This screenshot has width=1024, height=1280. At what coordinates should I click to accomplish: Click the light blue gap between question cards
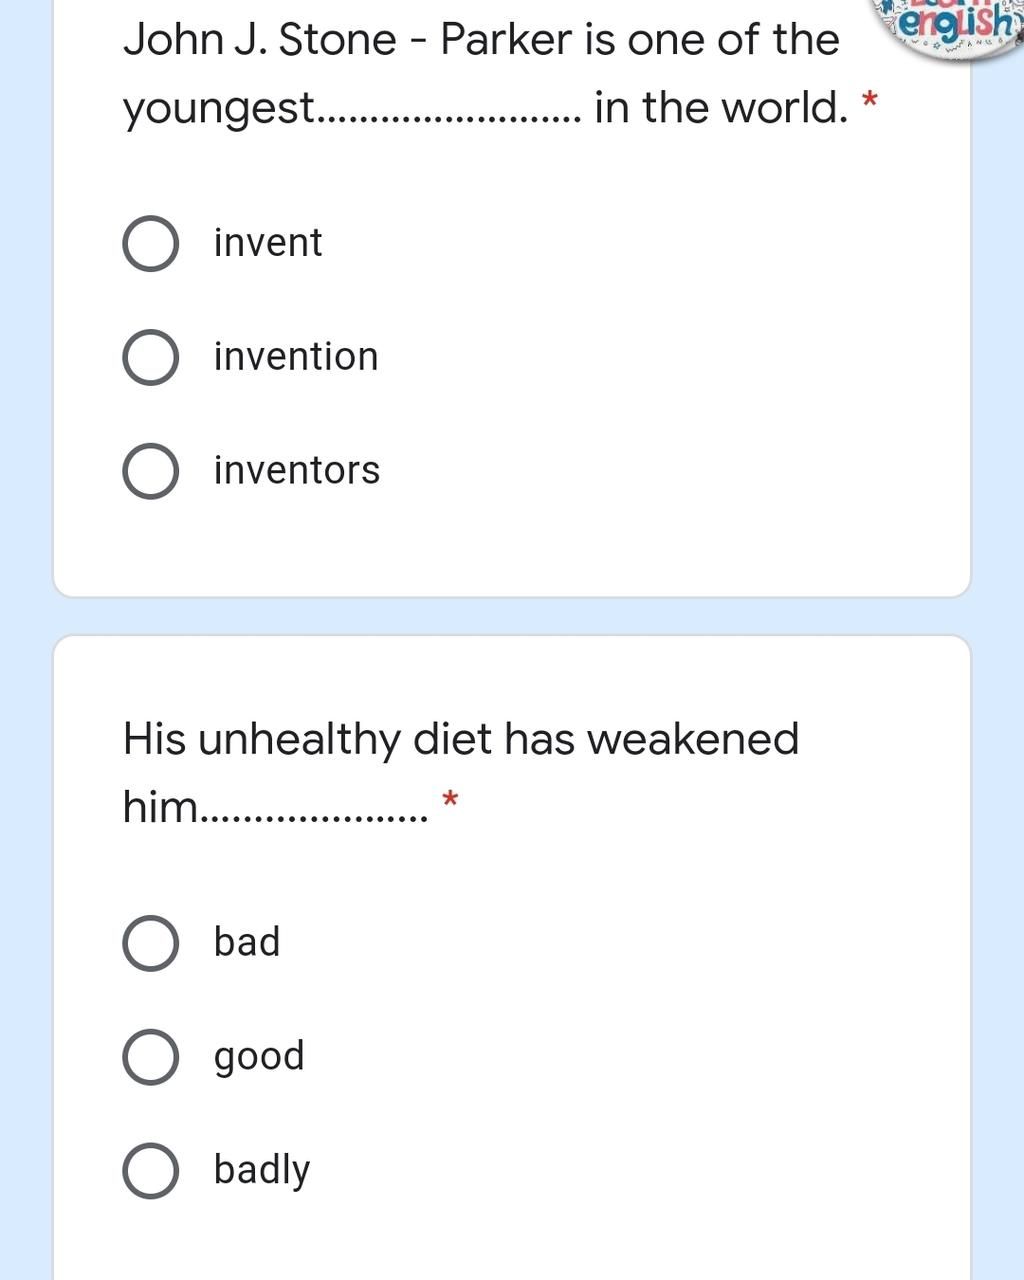512,616
